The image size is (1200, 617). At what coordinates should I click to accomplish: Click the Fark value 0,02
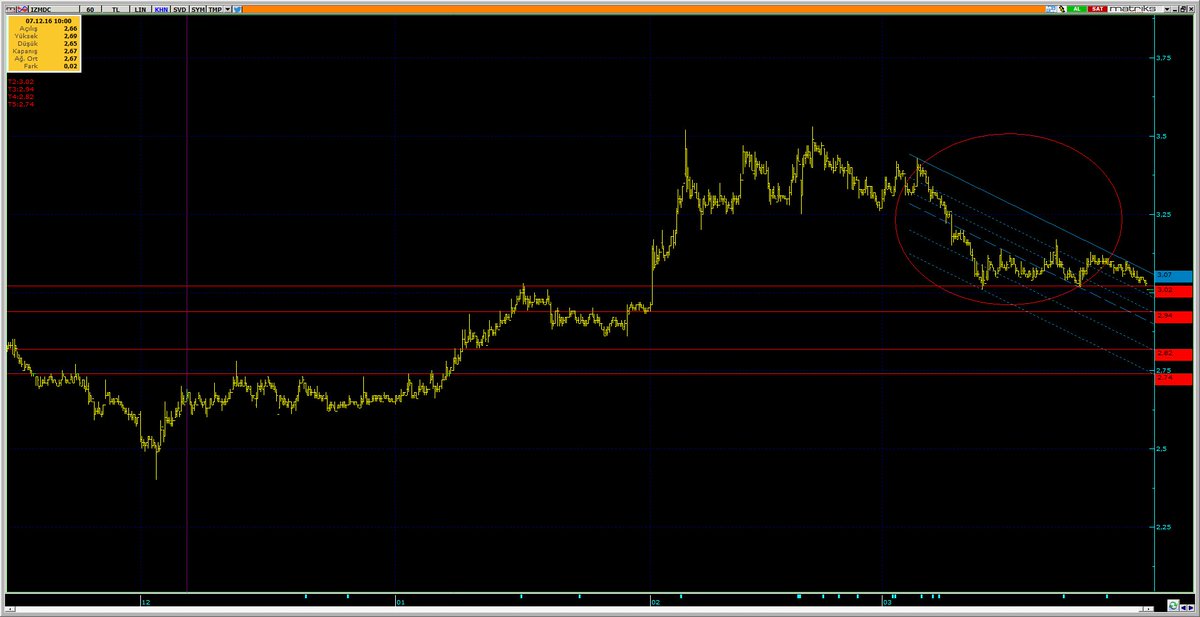[70, 66]
